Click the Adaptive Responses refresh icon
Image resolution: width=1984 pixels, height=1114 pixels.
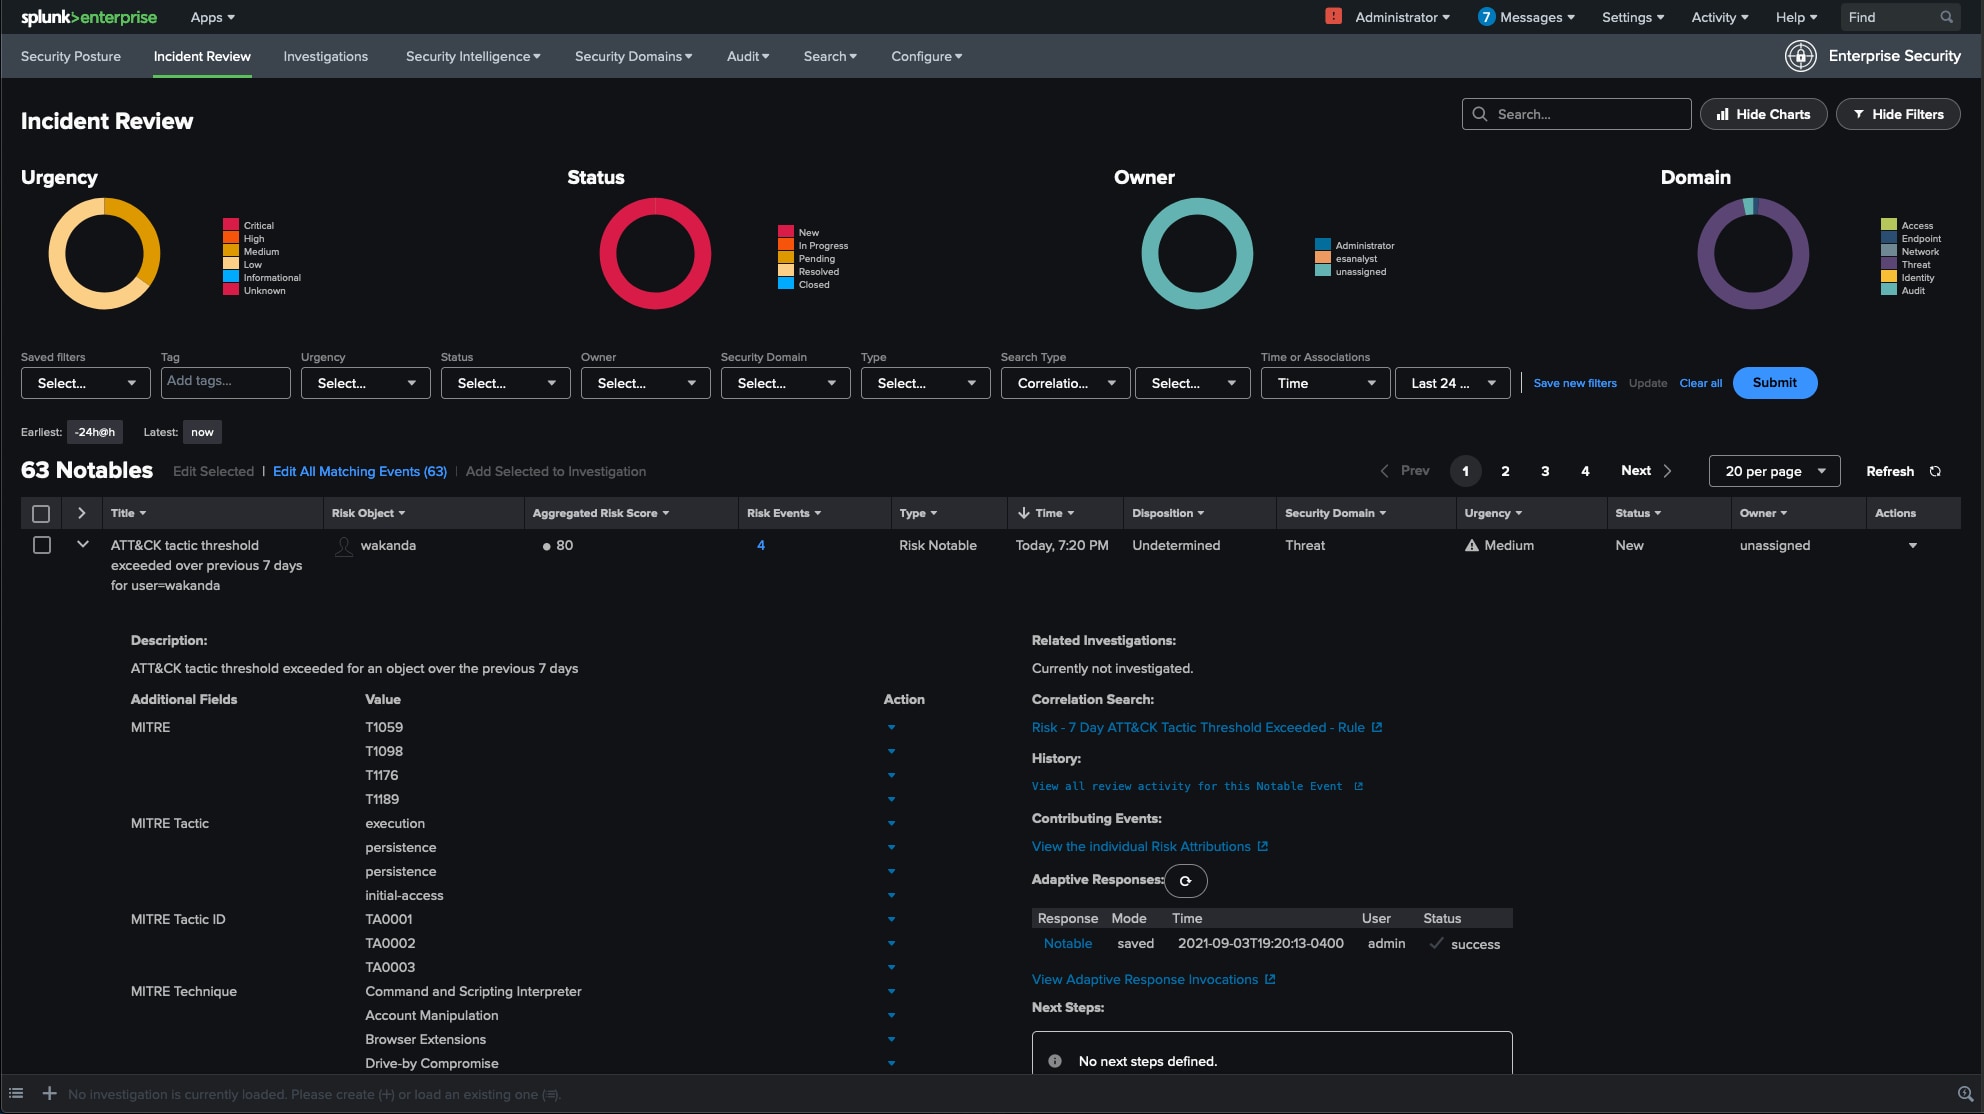[1186, 881]
